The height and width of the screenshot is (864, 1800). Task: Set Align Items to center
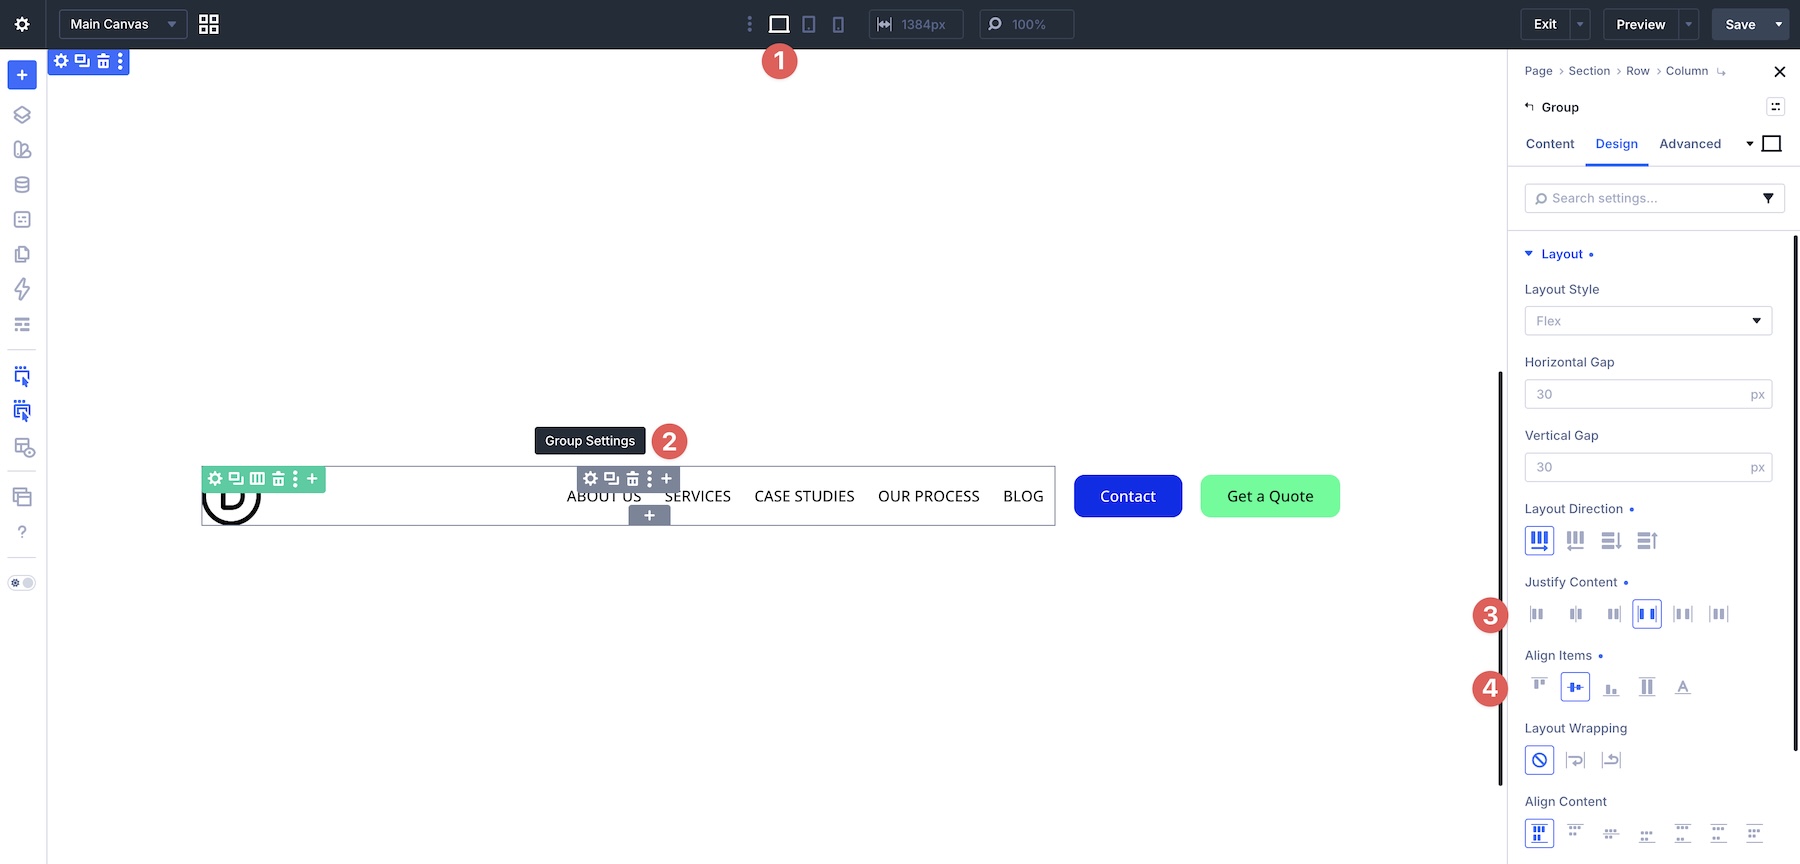tap(1575, 687)
